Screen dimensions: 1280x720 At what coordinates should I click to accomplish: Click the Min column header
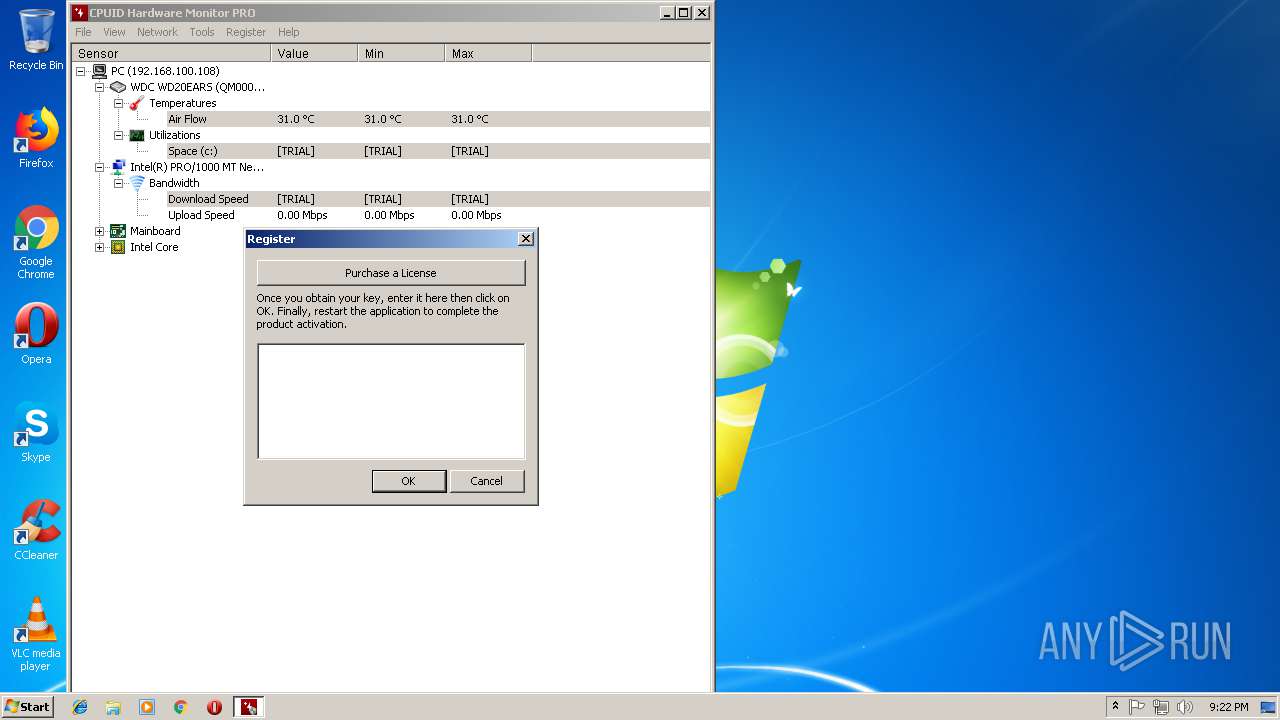tap(401, 53)
